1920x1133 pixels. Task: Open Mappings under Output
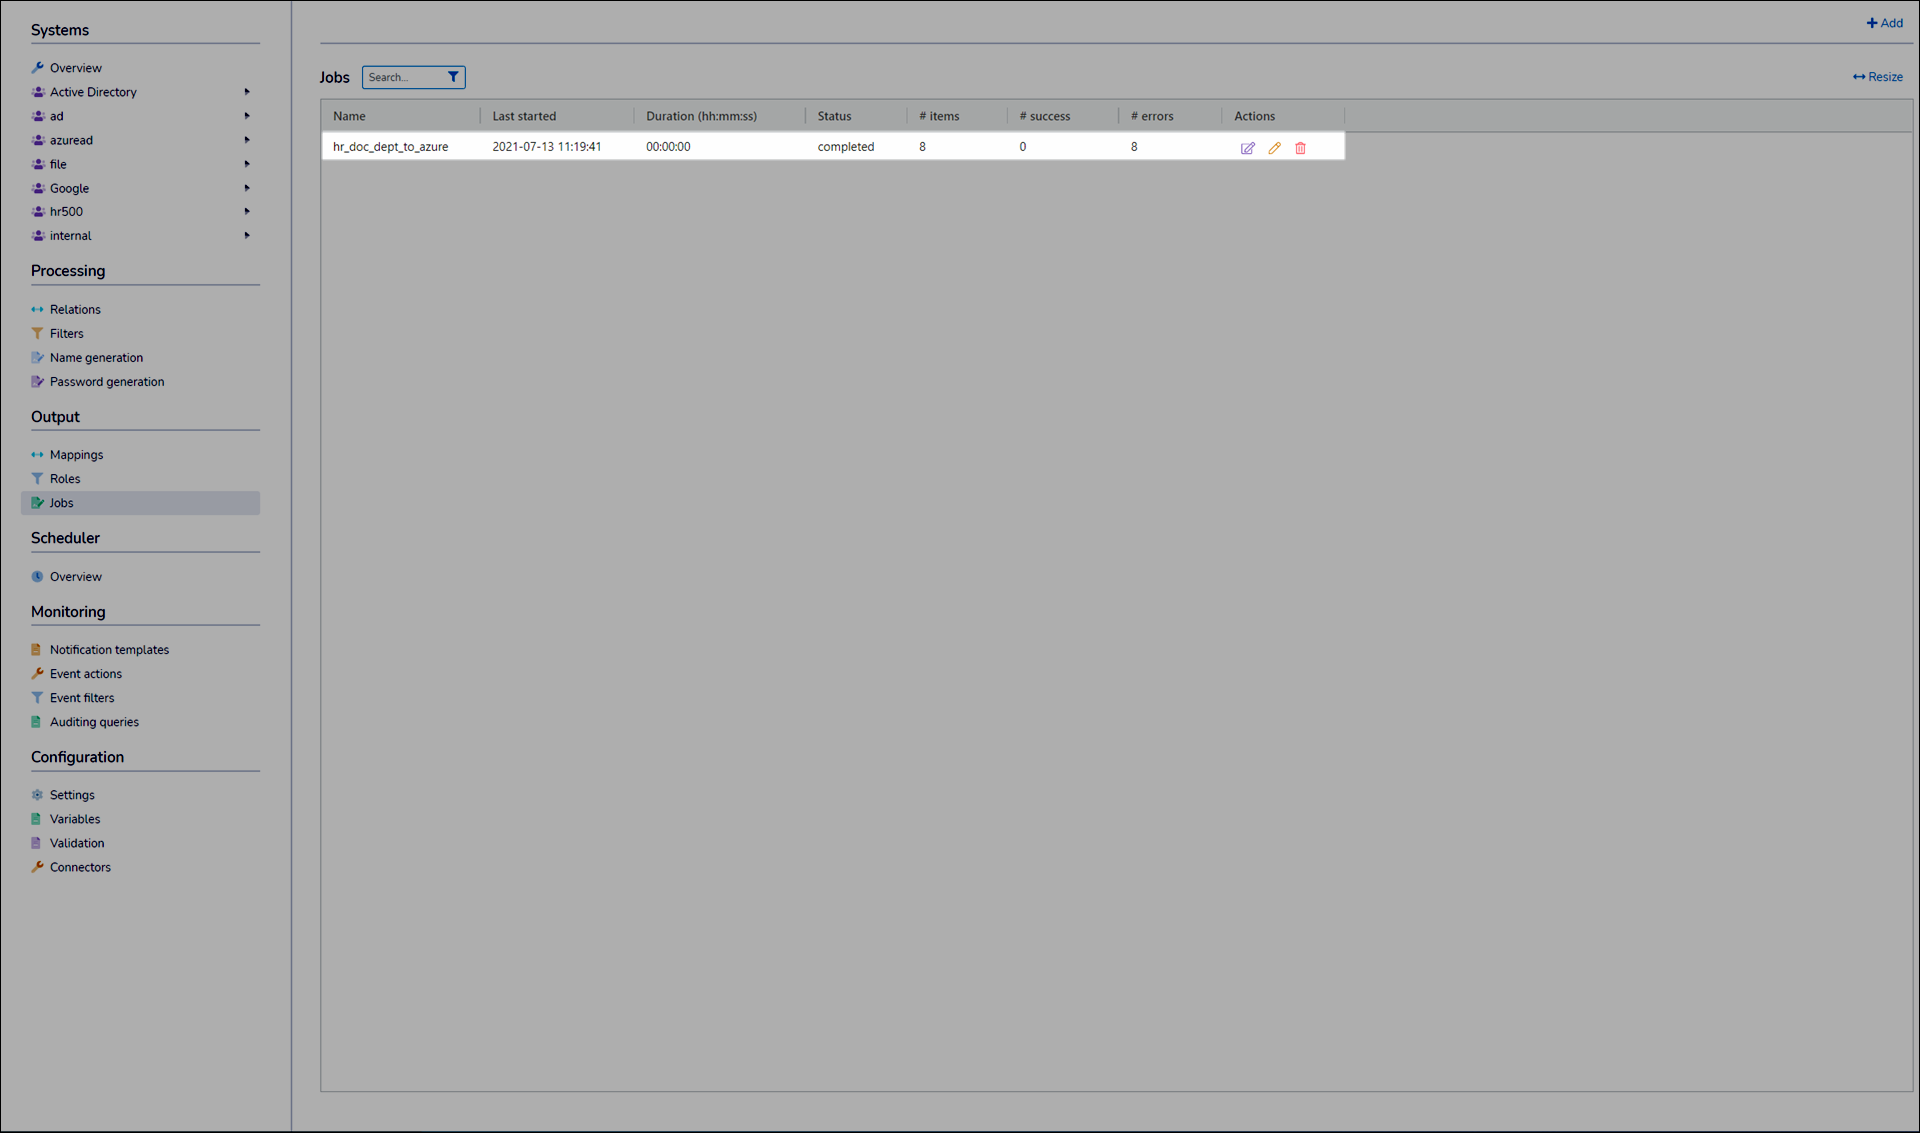(76, 455)
